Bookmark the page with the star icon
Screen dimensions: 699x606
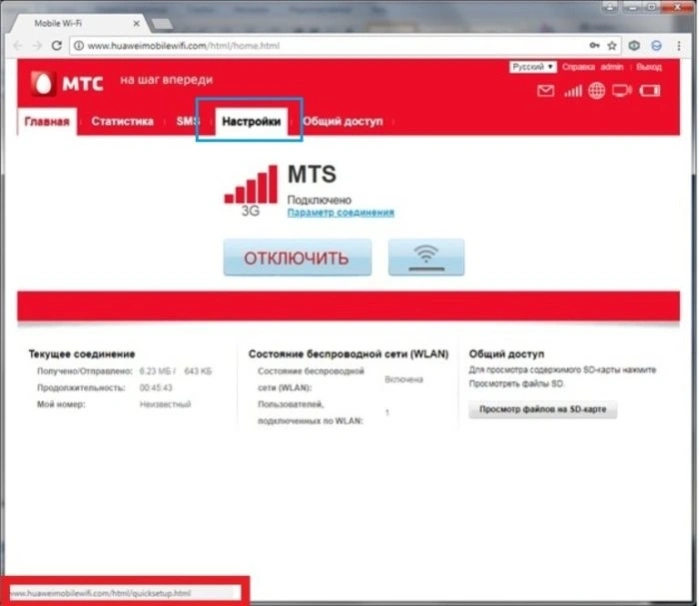click(612, 45)
